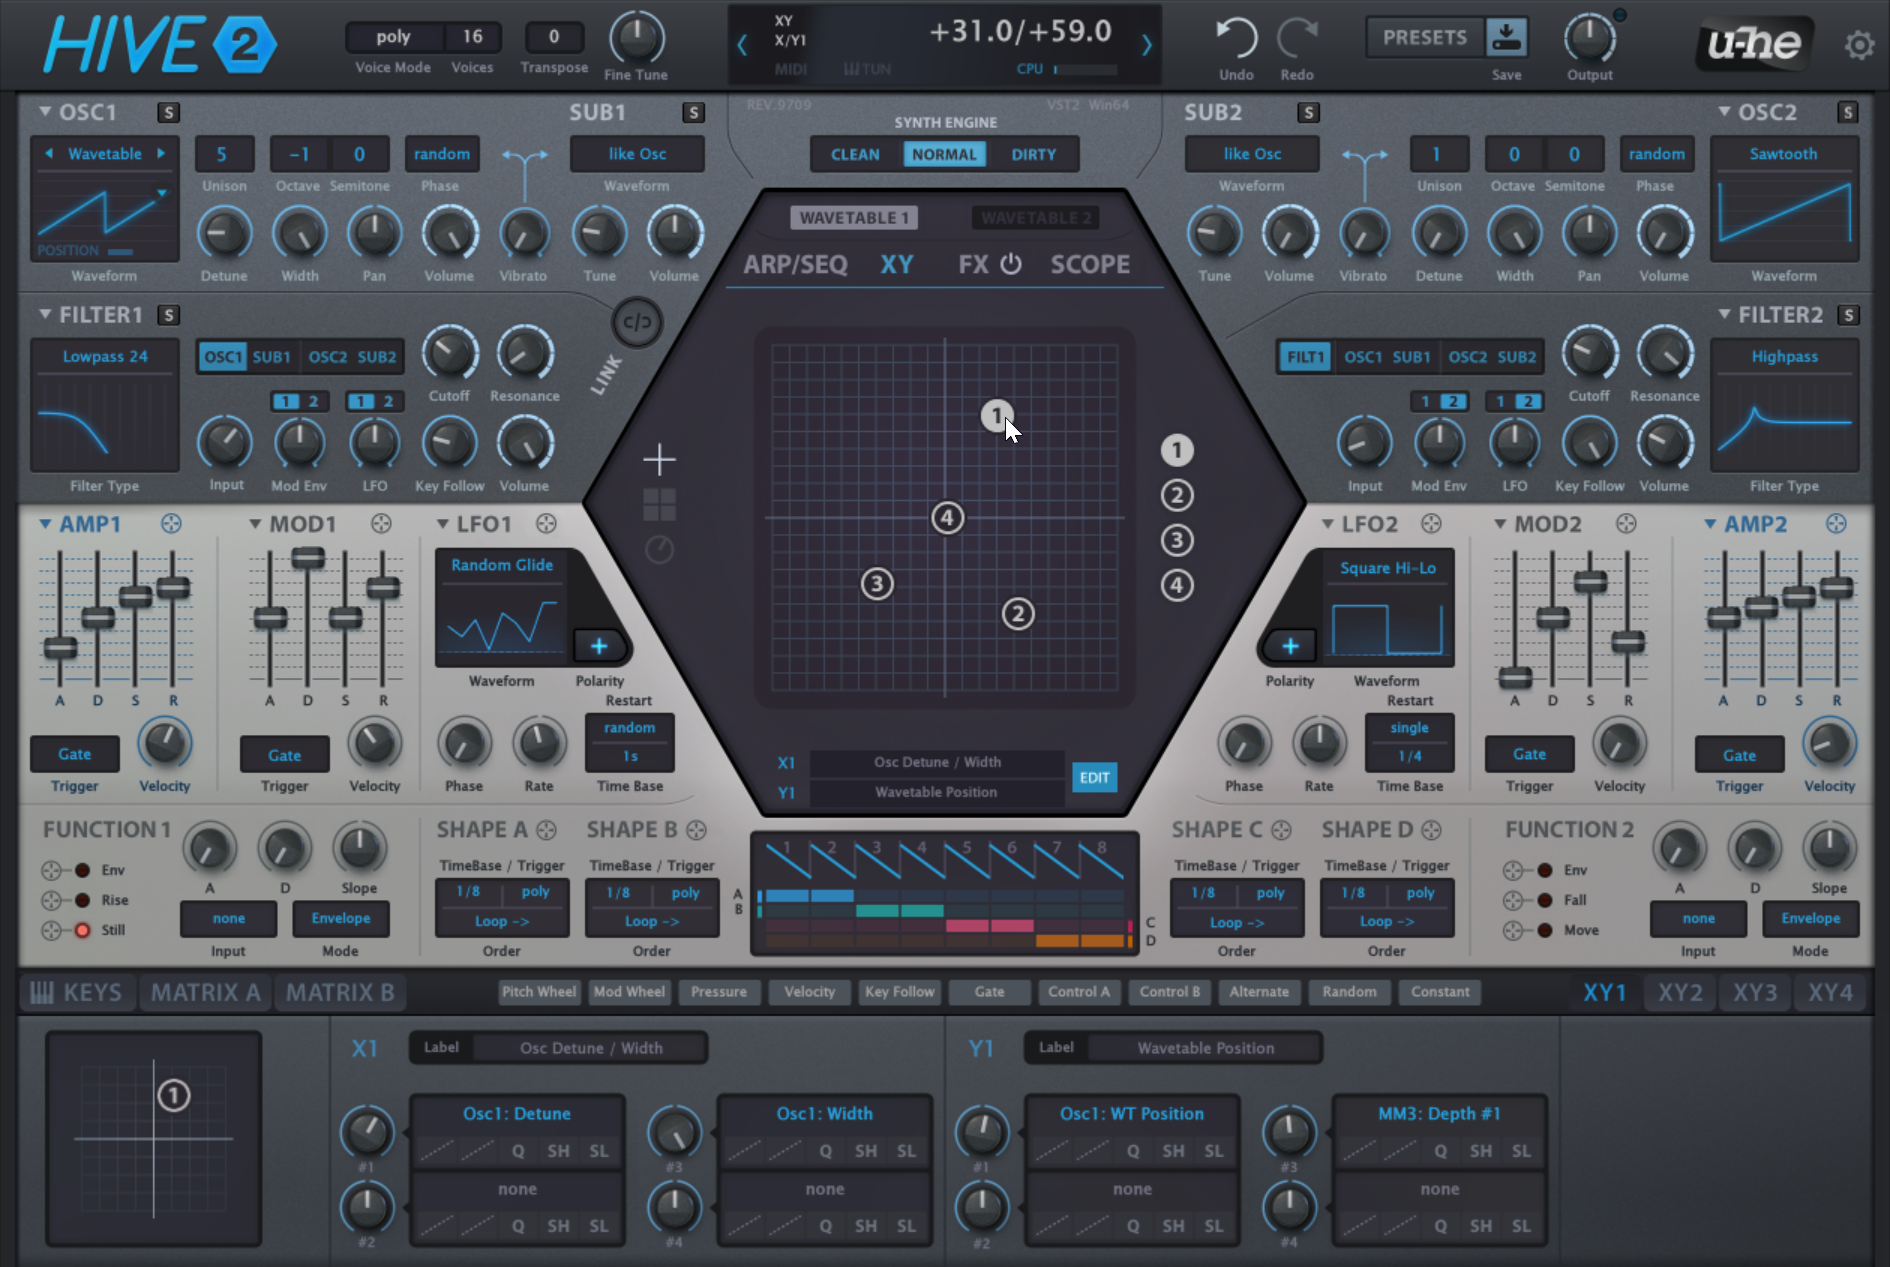This screenshot has height=1267, width=1890.
Task: Collapse the AMP1 panel triangle
Action: click(x=45, y=524)
